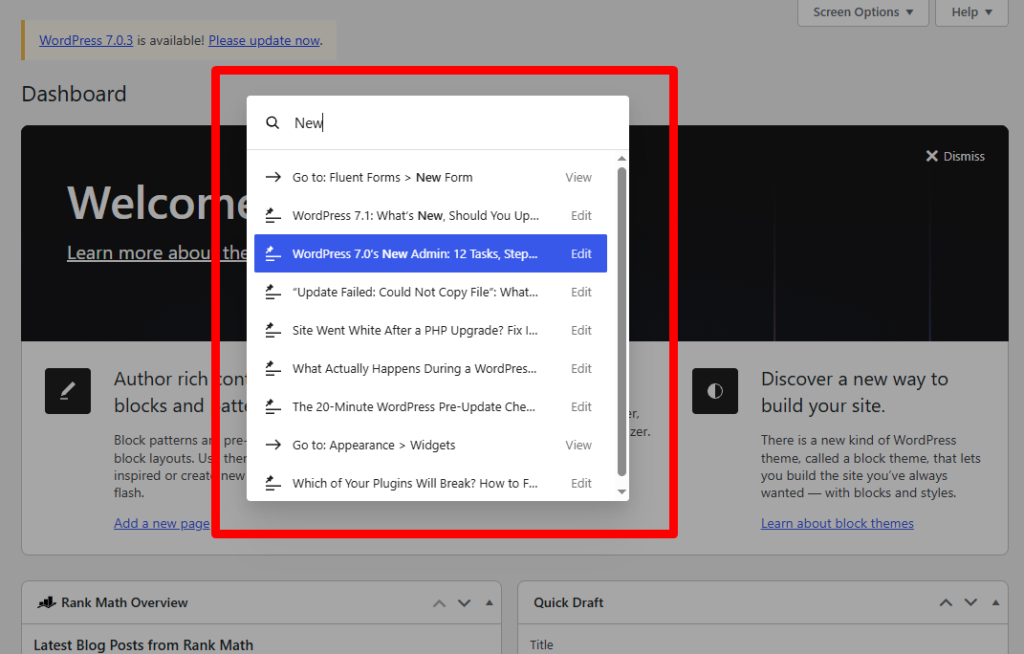This screenshot has height=654, width=1024.
Task: Click post icon beside What Actually Happens result
Action: tap(273, 368)
